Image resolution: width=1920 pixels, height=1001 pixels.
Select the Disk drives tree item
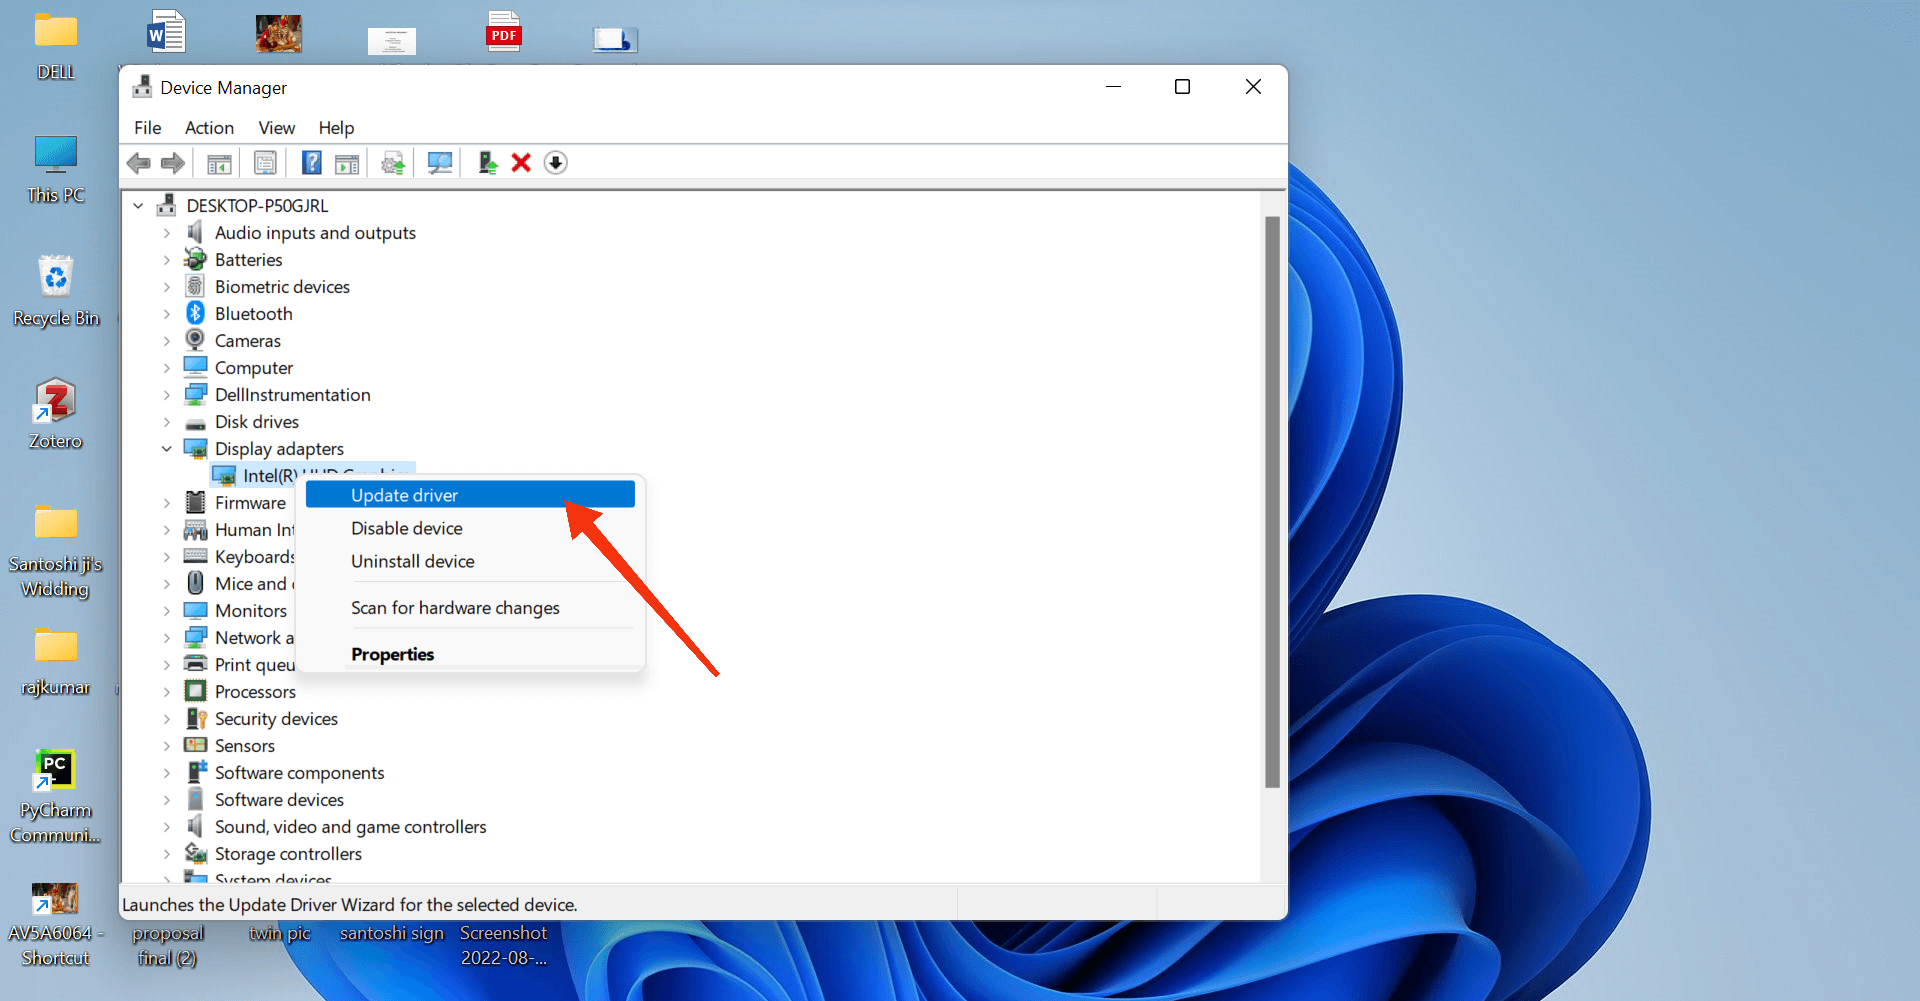257,422
